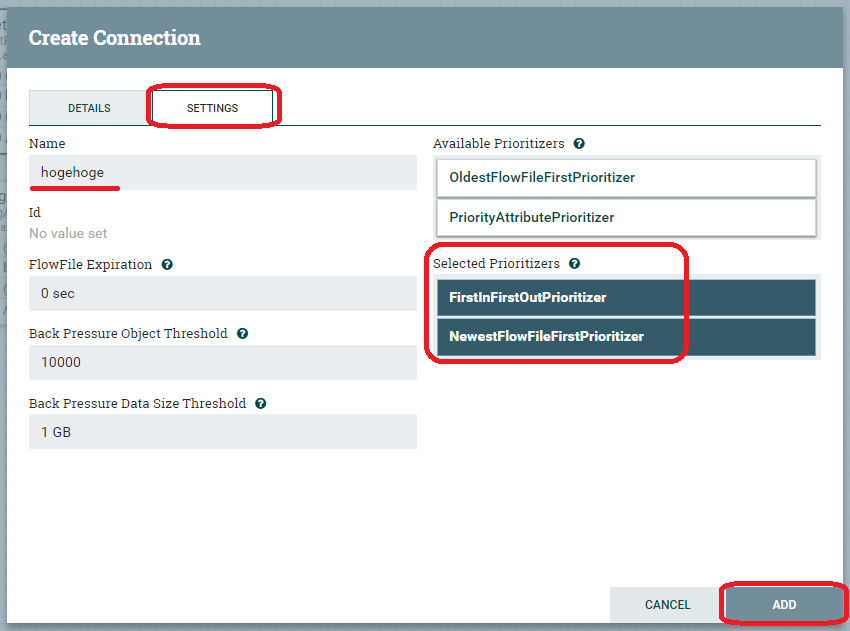Edit the Data Size Threshold 1 GB field
Screen dimensions: 850x631
(222, 433)
